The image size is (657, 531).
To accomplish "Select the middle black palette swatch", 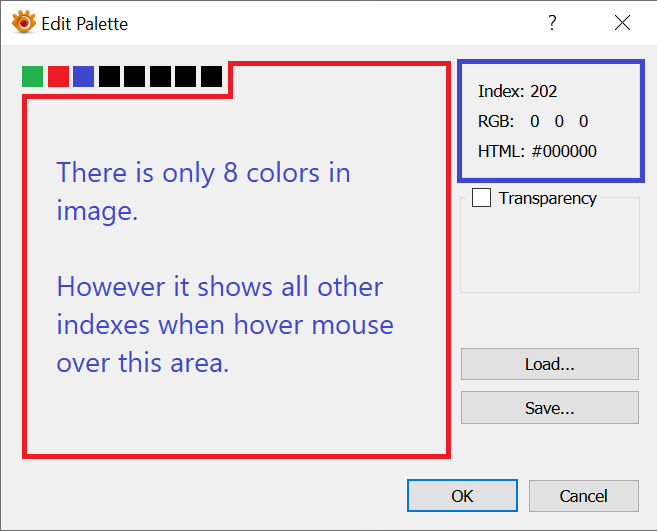I will click(x=160, y=76).
